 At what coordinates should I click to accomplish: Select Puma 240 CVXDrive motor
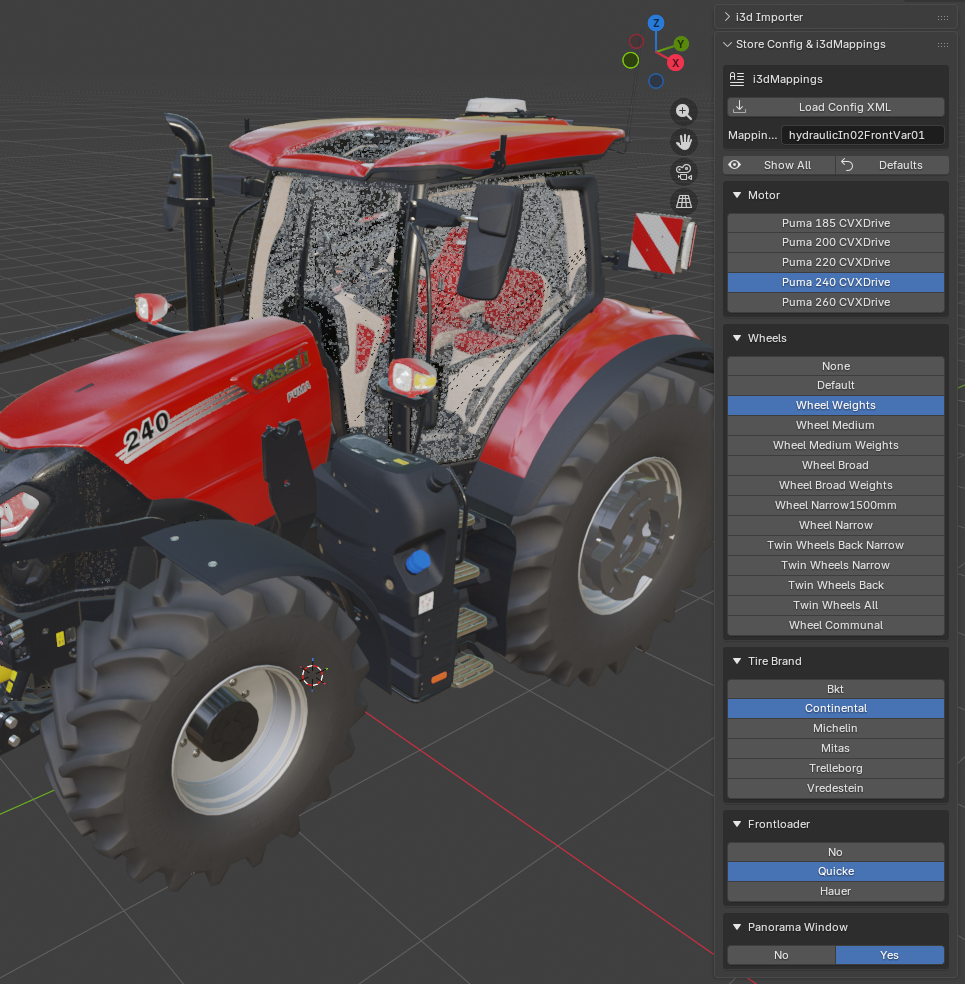coord(836,282)
